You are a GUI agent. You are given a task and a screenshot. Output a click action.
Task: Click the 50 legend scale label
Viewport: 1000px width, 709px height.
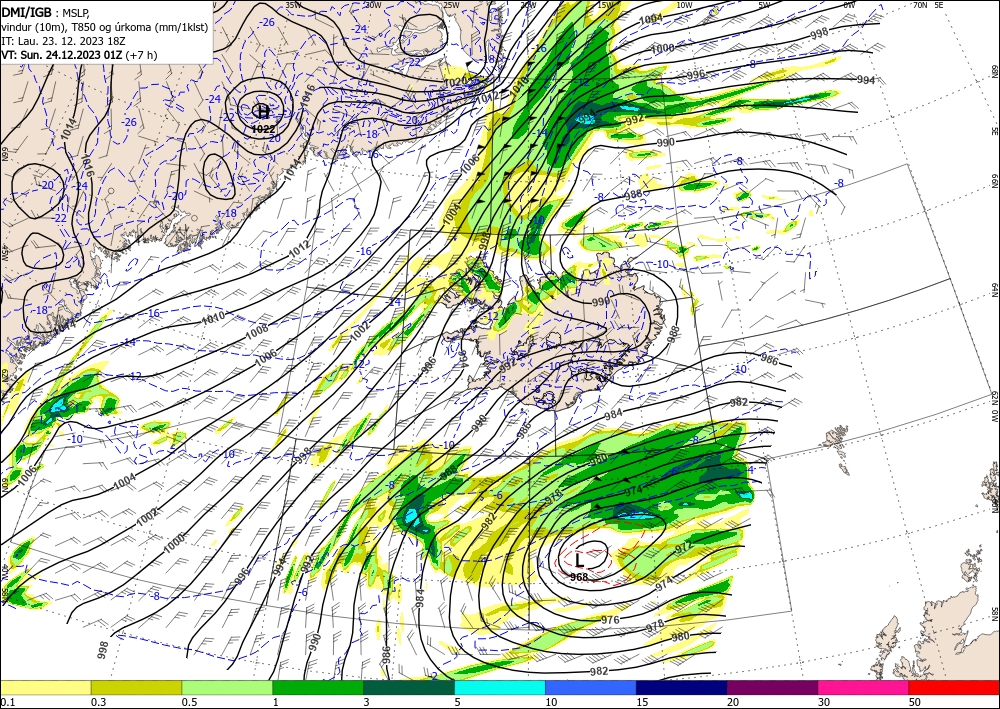915,702
